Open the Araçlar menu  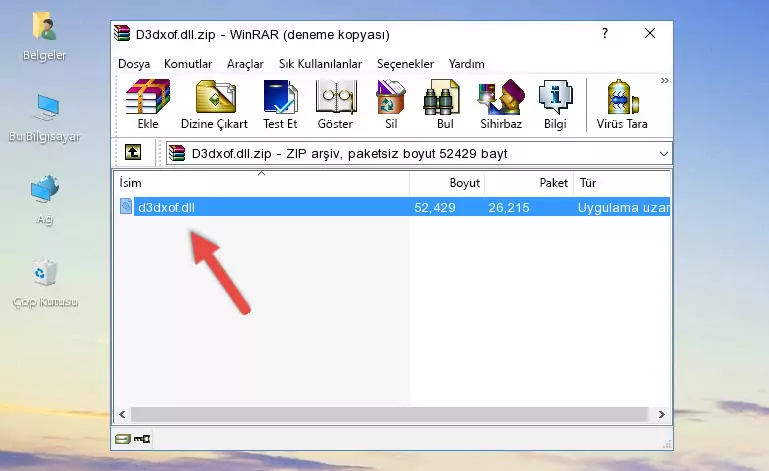245,64
